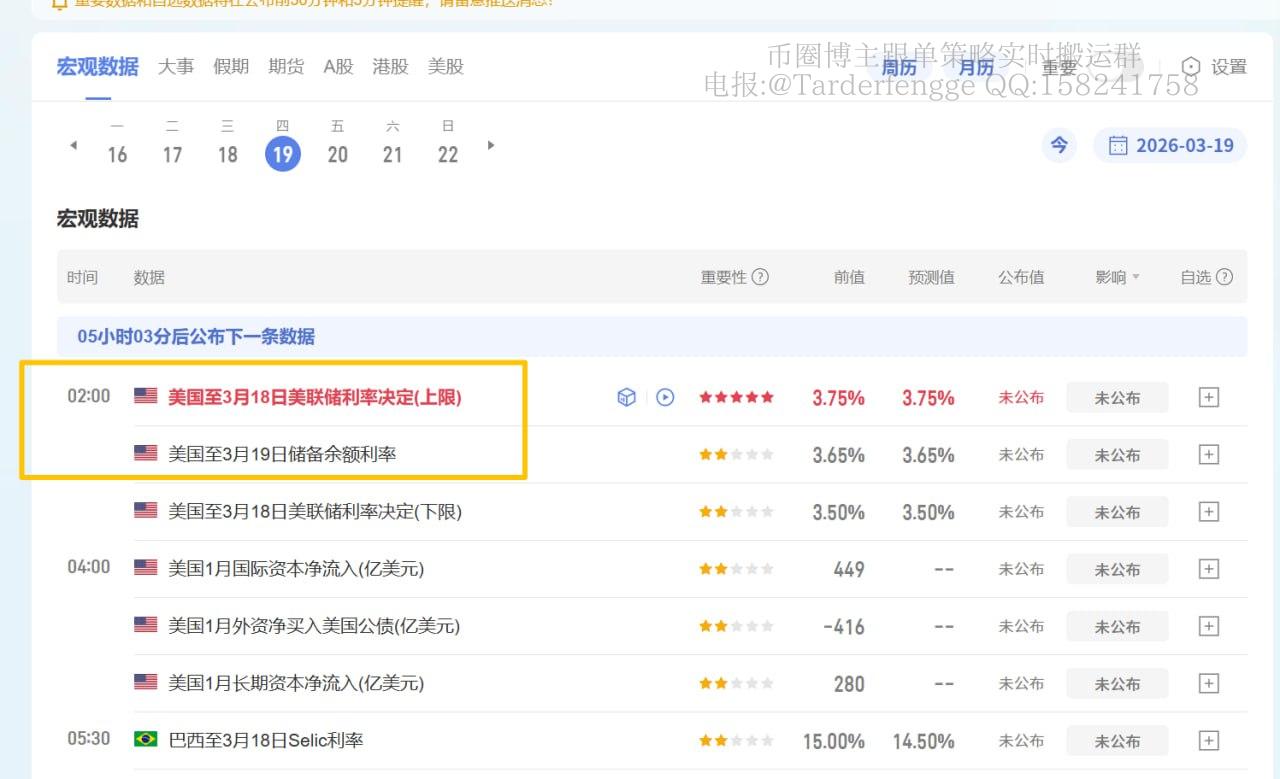
Task: Click the cube icon on the Fed rate row
Action: 626,397
